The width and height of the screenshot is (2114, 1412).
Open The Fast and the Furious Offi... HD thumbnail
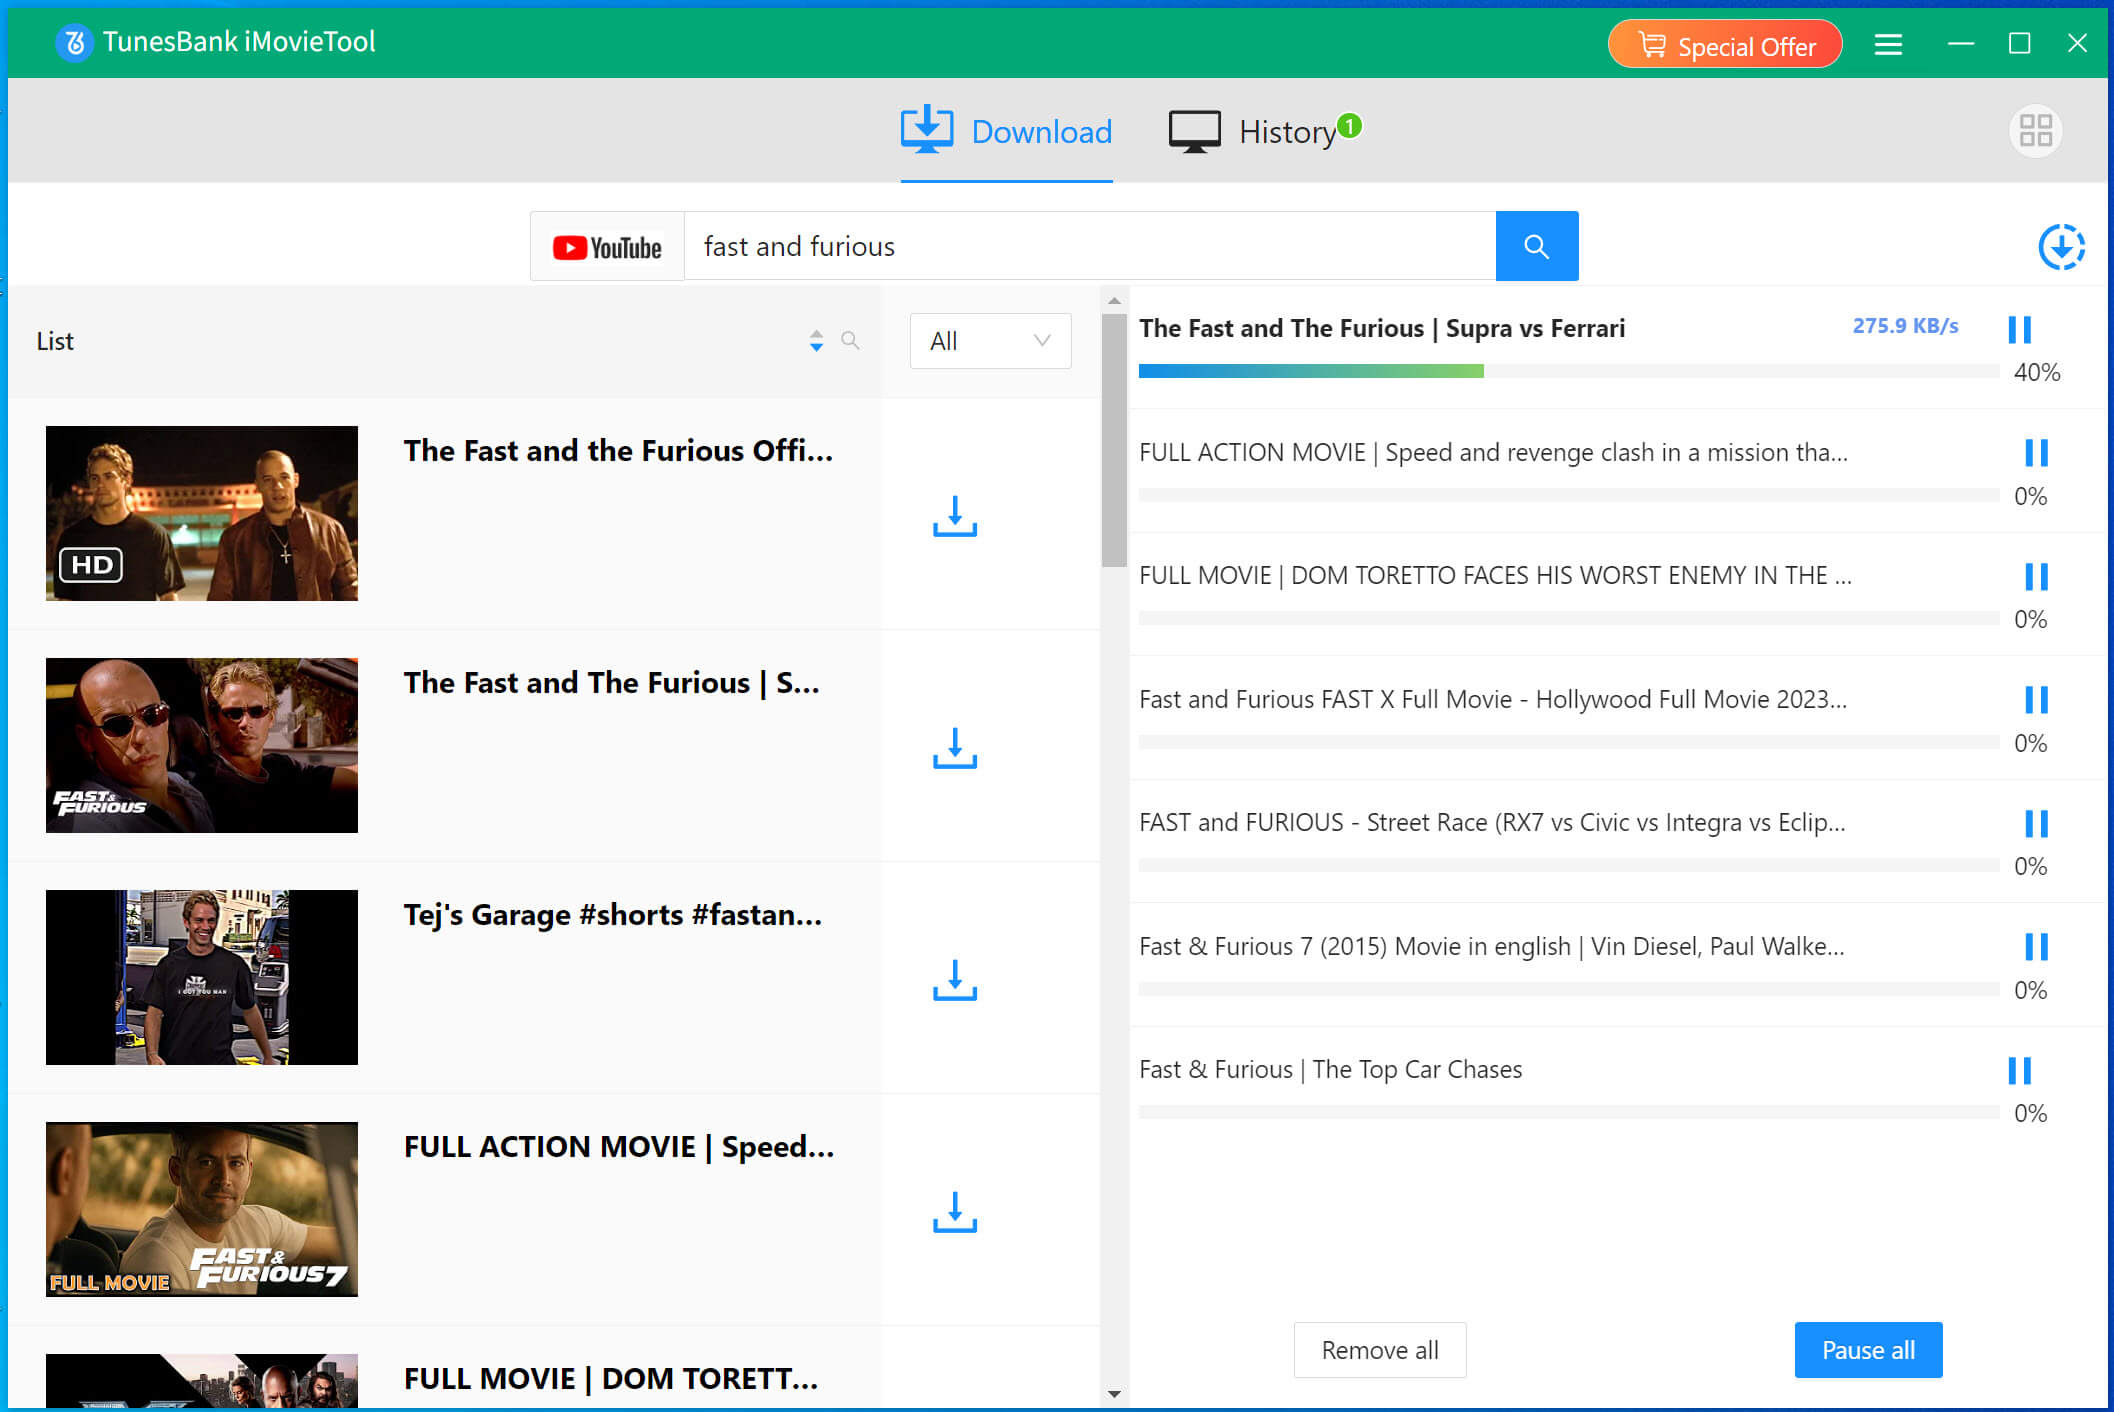[202, 513]
